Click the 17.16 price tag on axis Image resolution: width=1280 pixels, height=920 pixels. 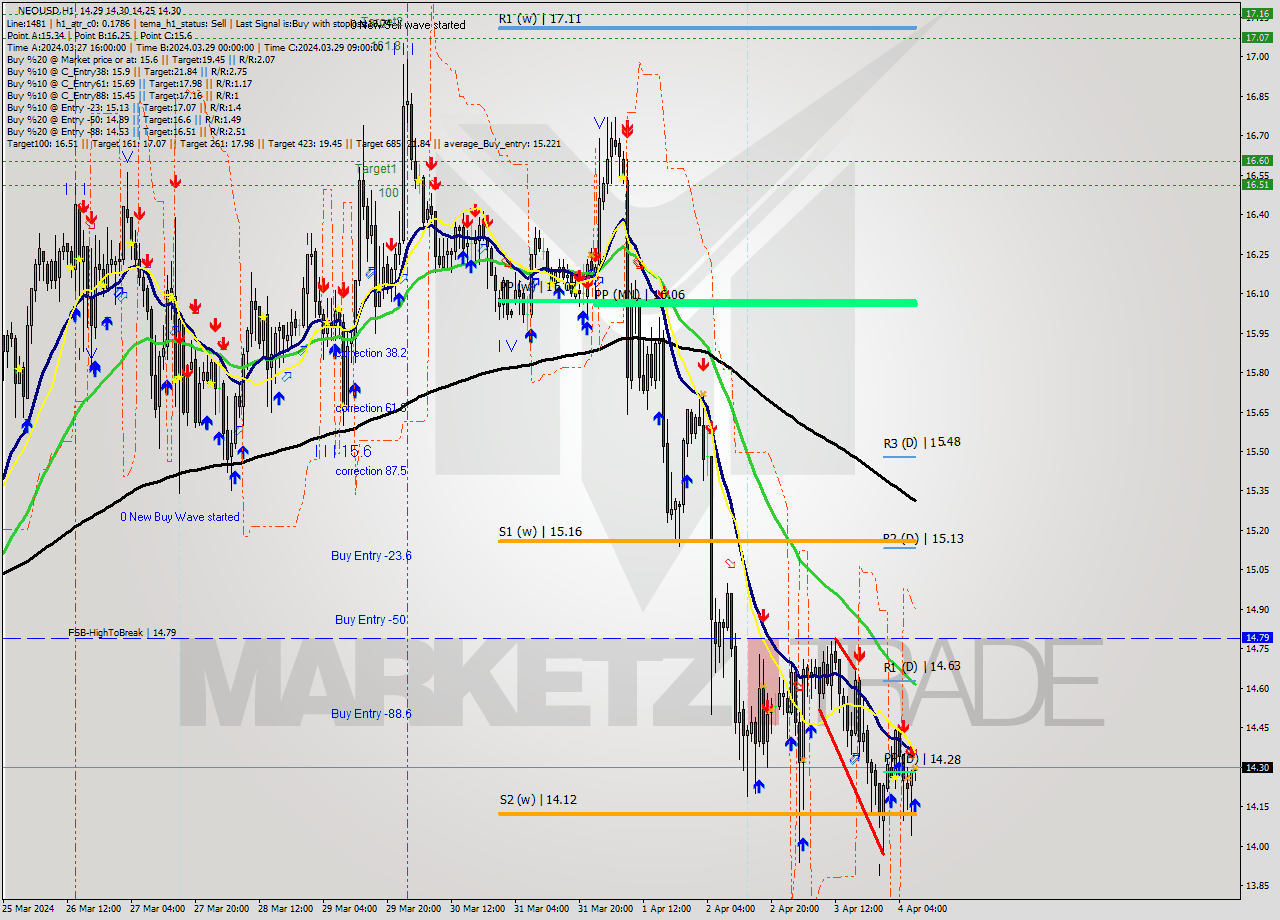(x=1257, y=14)
